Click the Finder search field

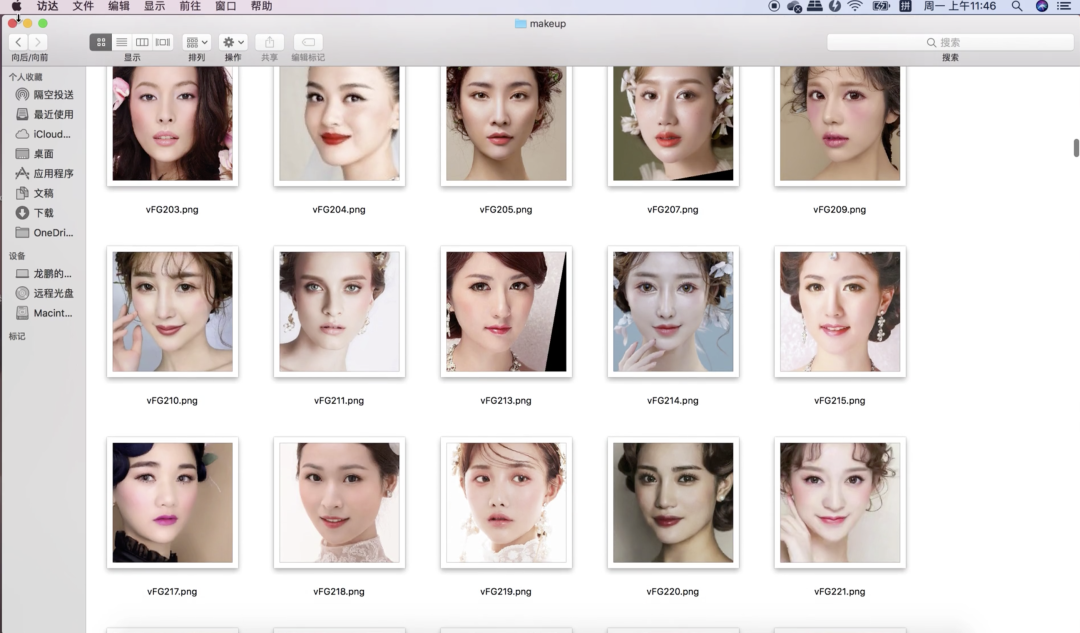(x=950, y=42)
